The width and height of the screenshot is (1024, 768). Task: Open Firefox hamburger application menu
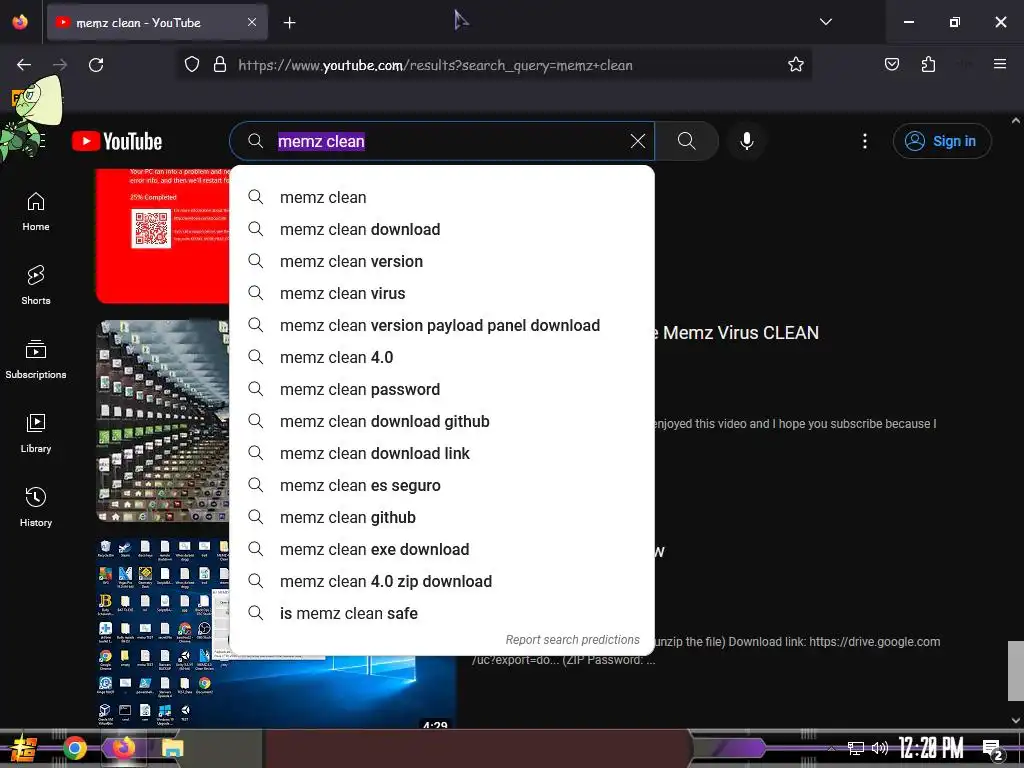[1000, 64]
